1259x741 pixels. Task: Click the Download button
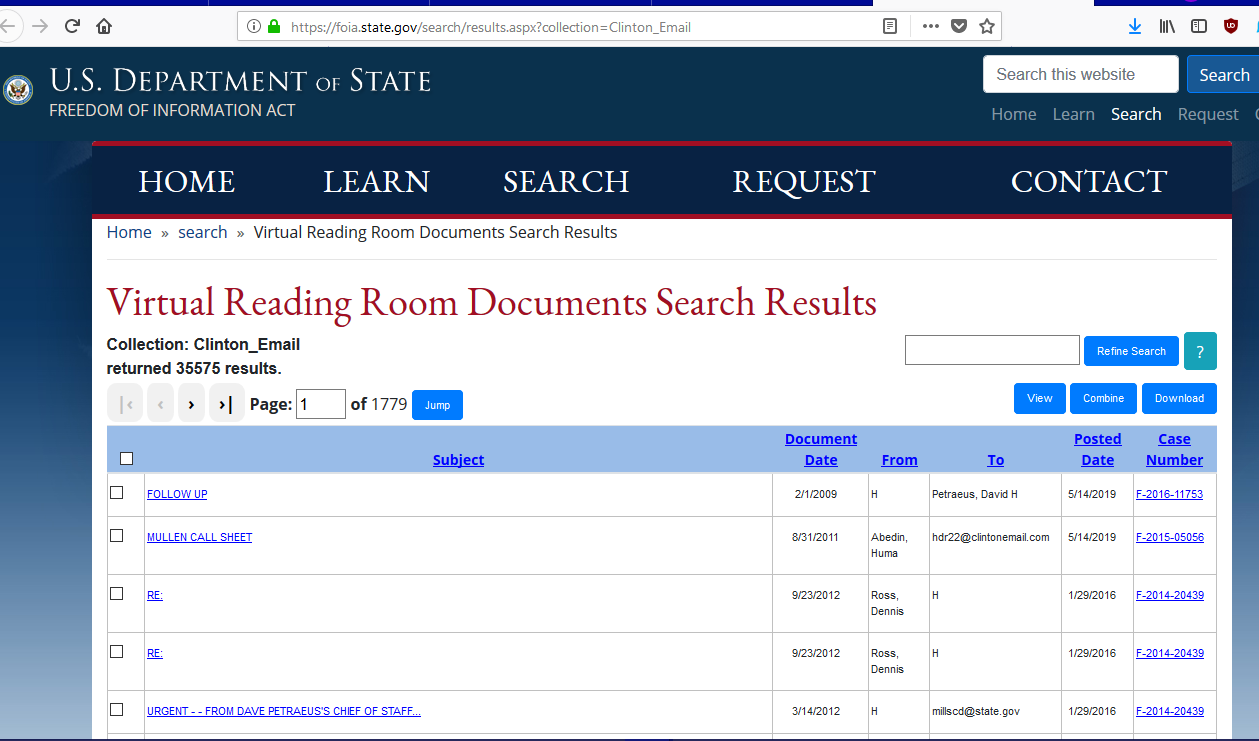1180,398
